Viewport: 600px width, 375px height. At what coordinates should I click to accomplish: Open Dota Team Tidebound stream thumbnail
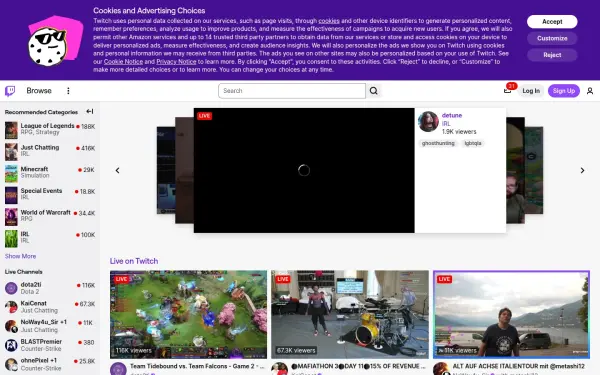click(x=188, y=315)
